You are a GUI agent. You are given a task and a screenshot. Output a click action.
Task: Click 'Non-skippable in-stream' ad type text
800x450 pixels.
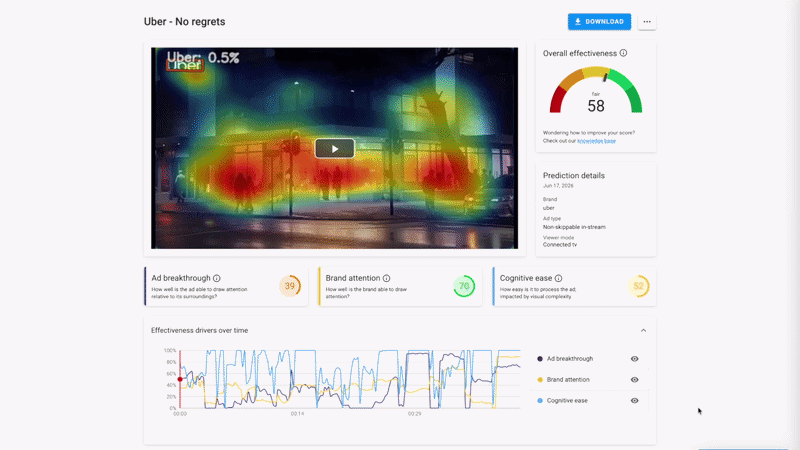click(x=574, y=227)
